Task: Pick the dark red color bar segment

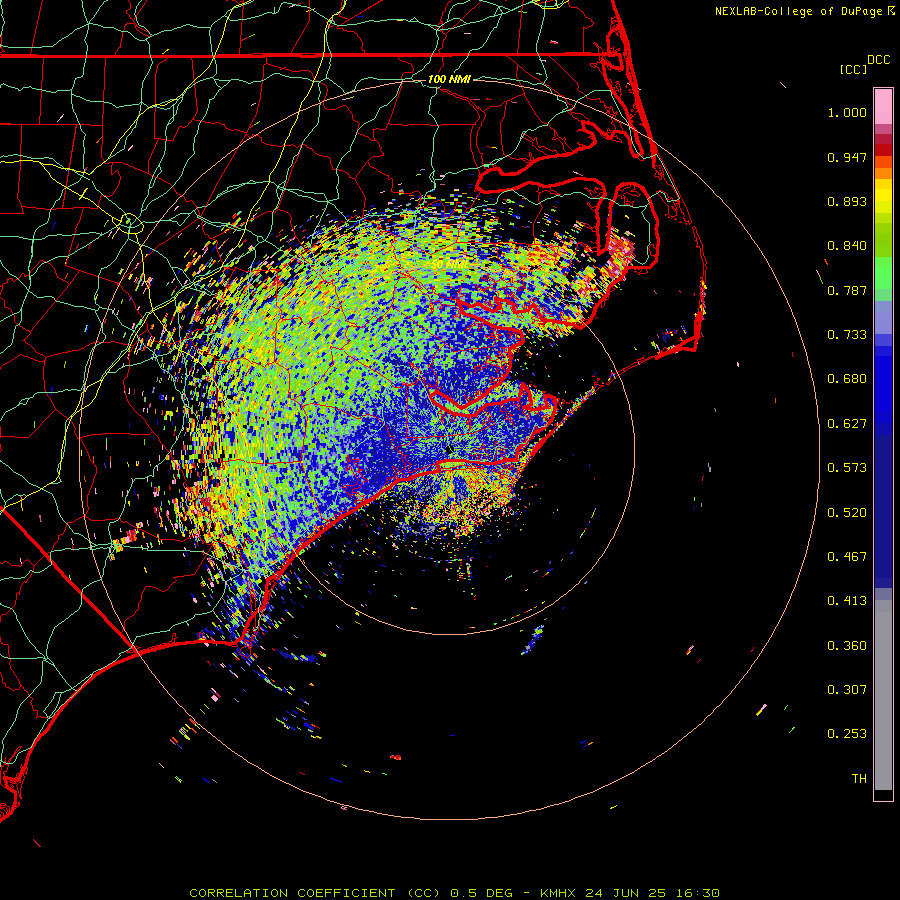Action: (x=883, y=150)
